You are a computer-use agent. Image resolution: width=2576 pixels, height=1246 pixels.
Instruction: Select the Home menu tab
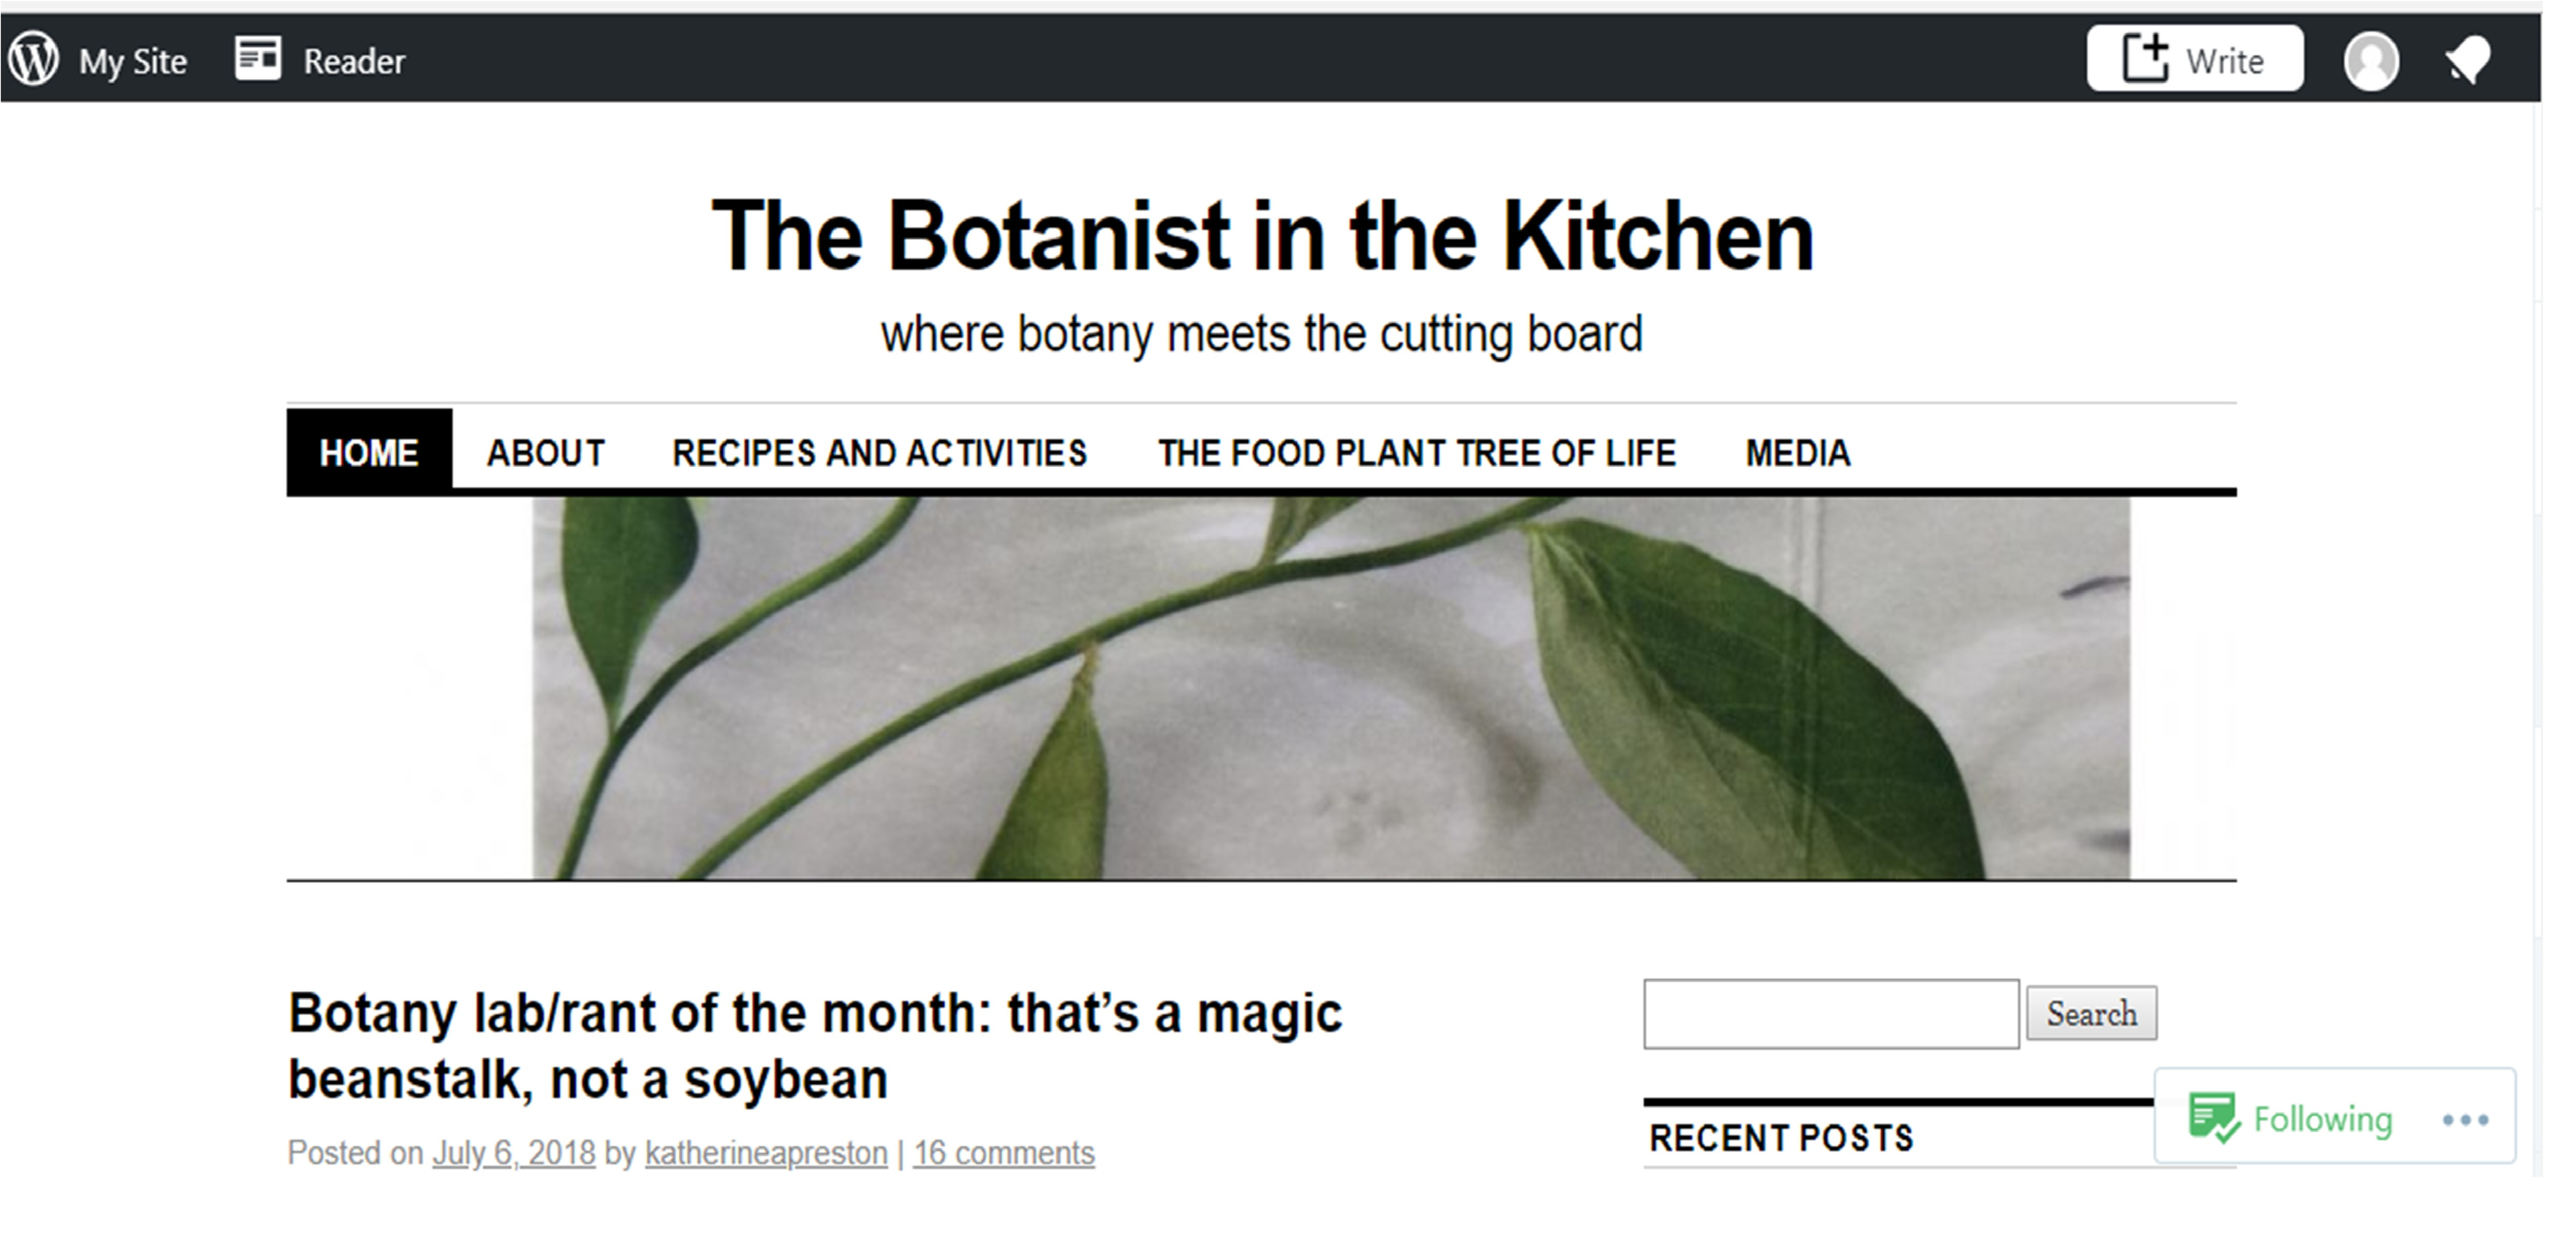[369, 453]
